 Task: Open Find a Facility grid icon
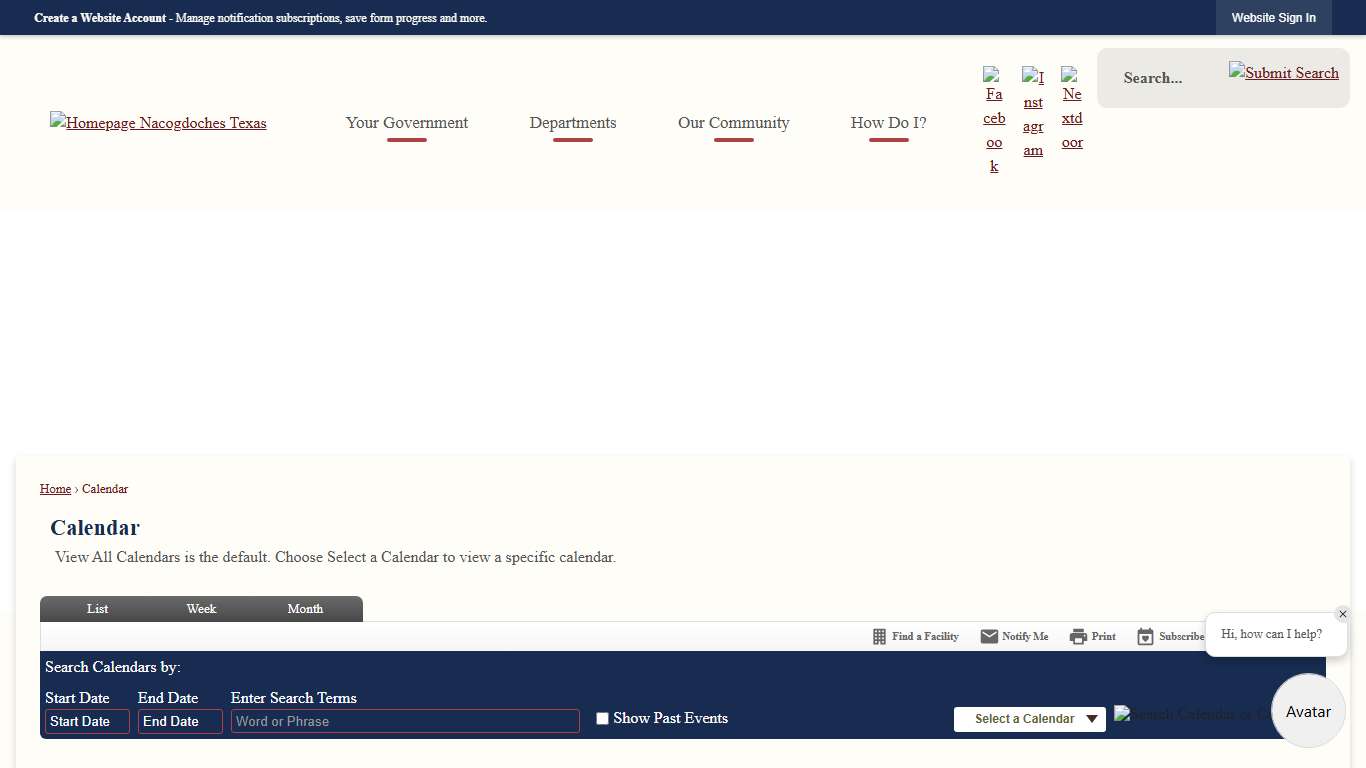click(880, 637)
